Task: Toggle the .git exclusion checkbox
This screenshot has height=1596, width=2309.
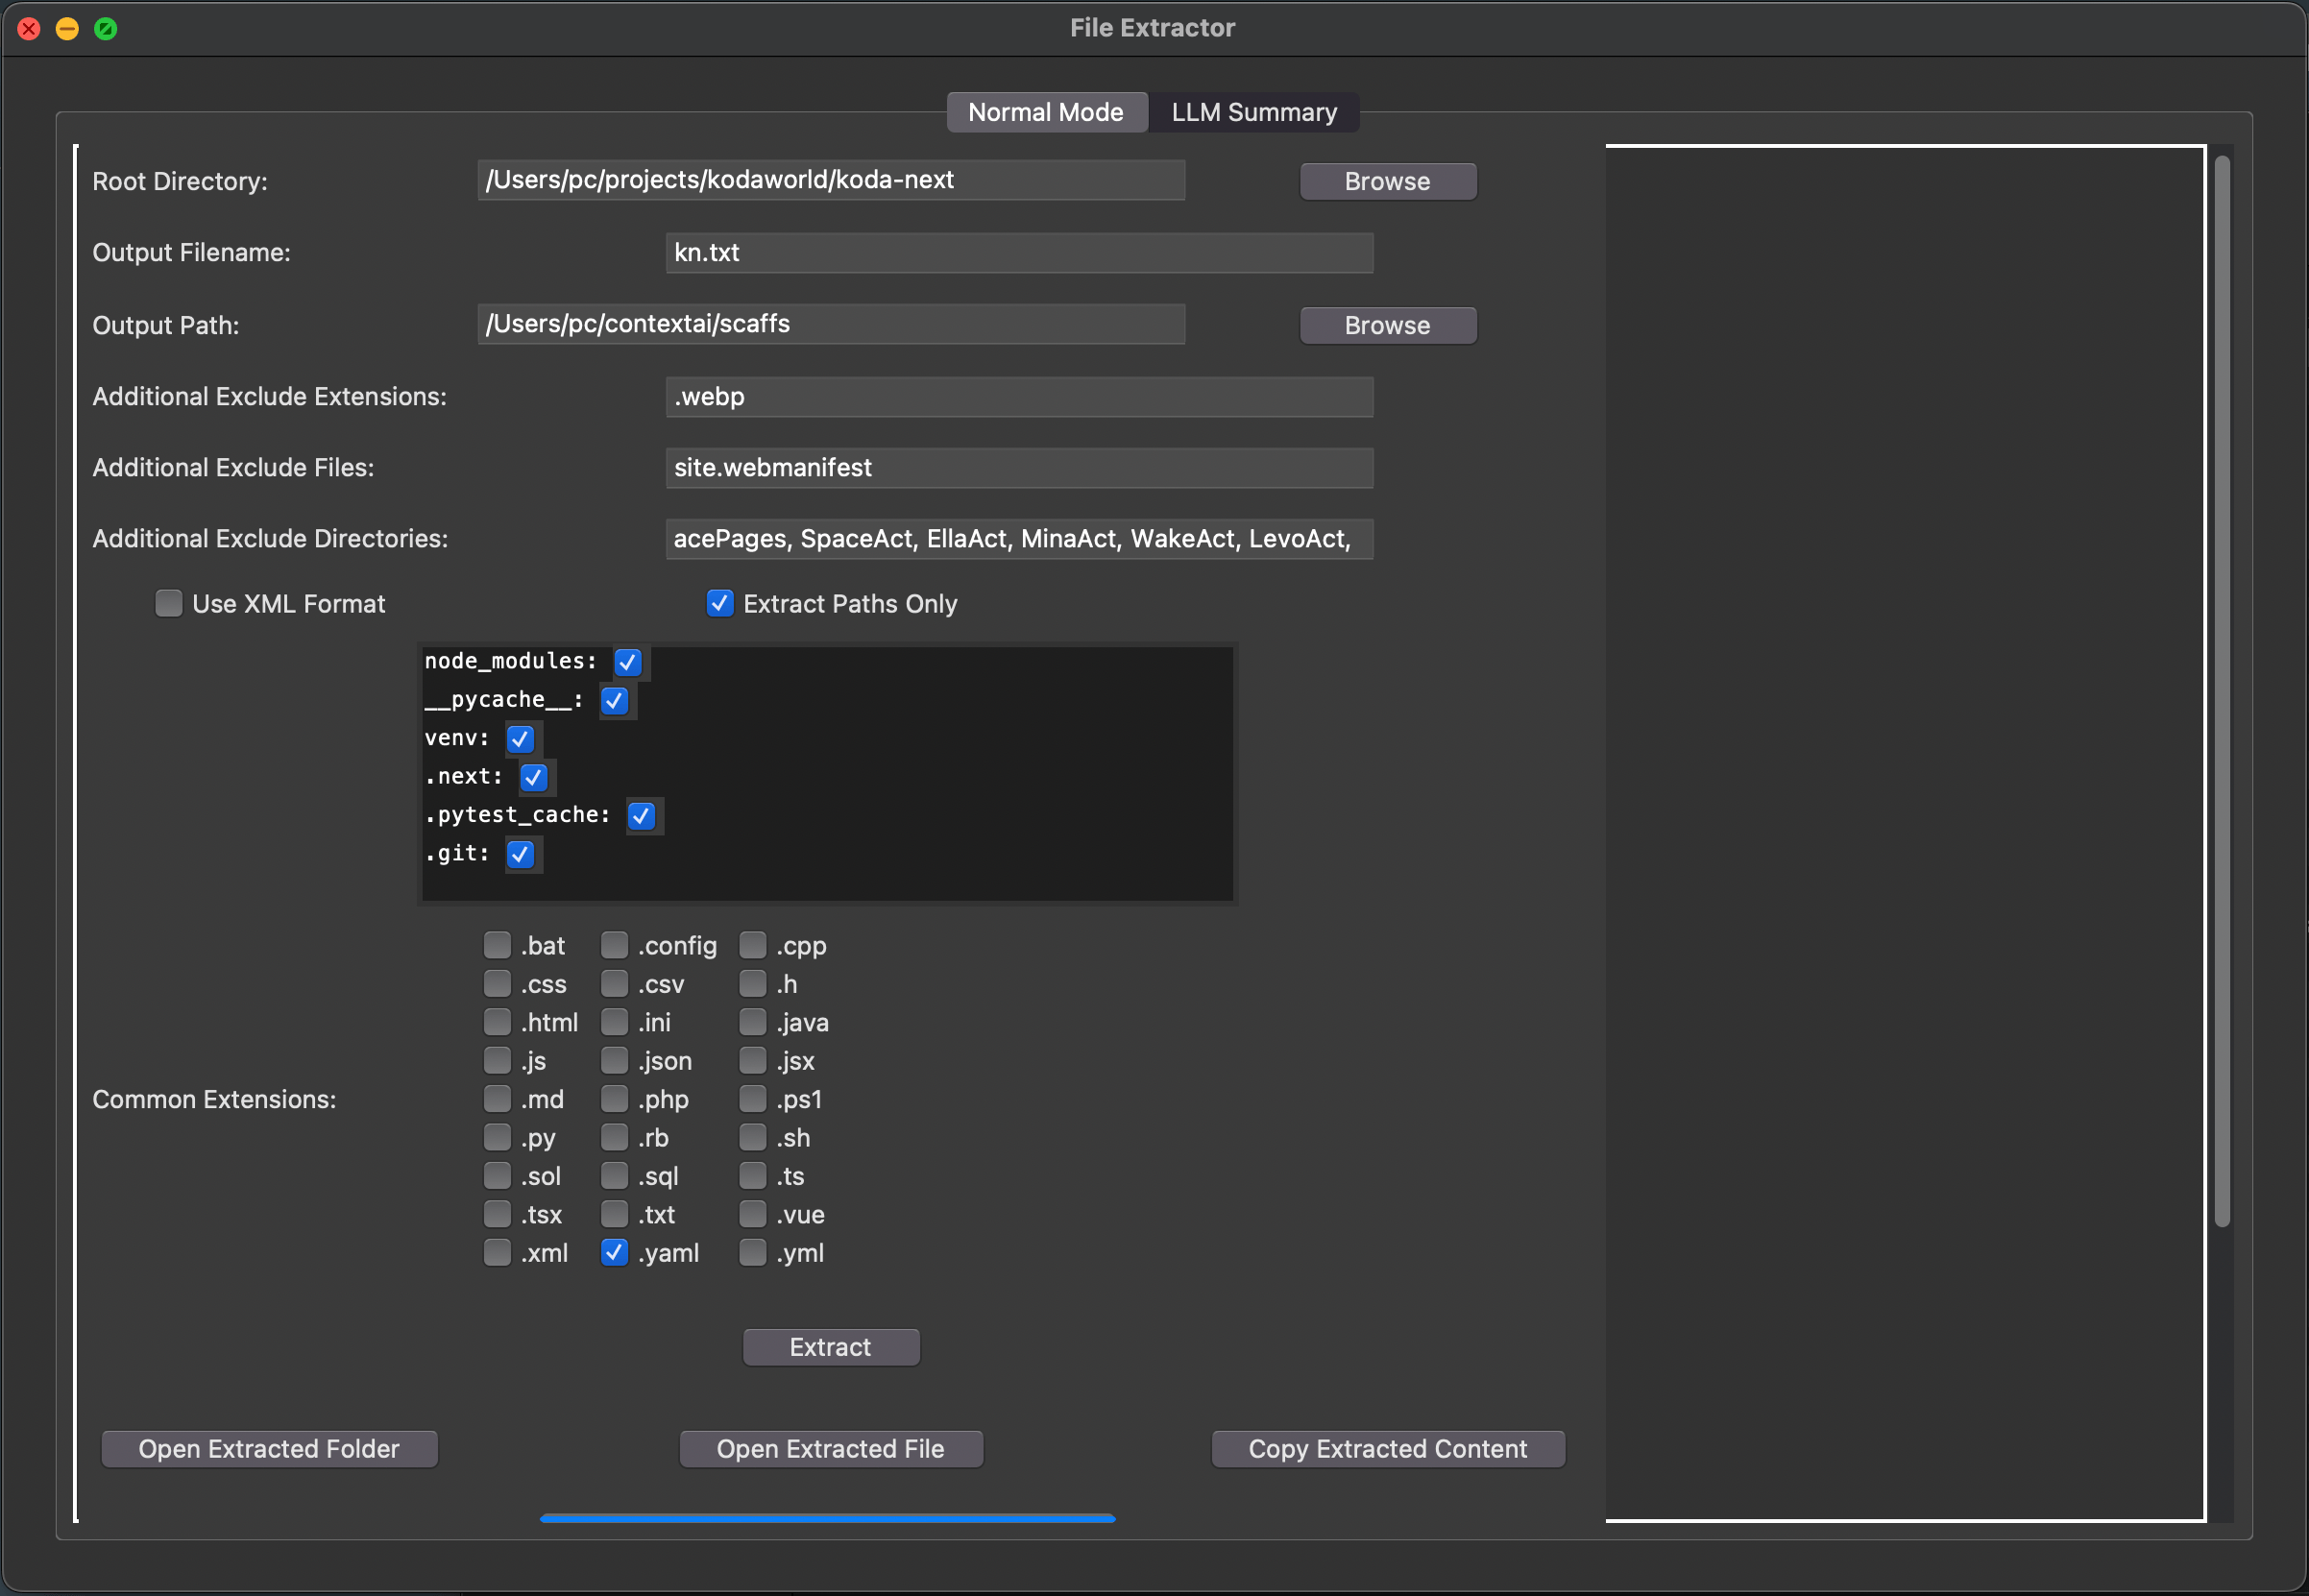Action: (x=520, y=854)
